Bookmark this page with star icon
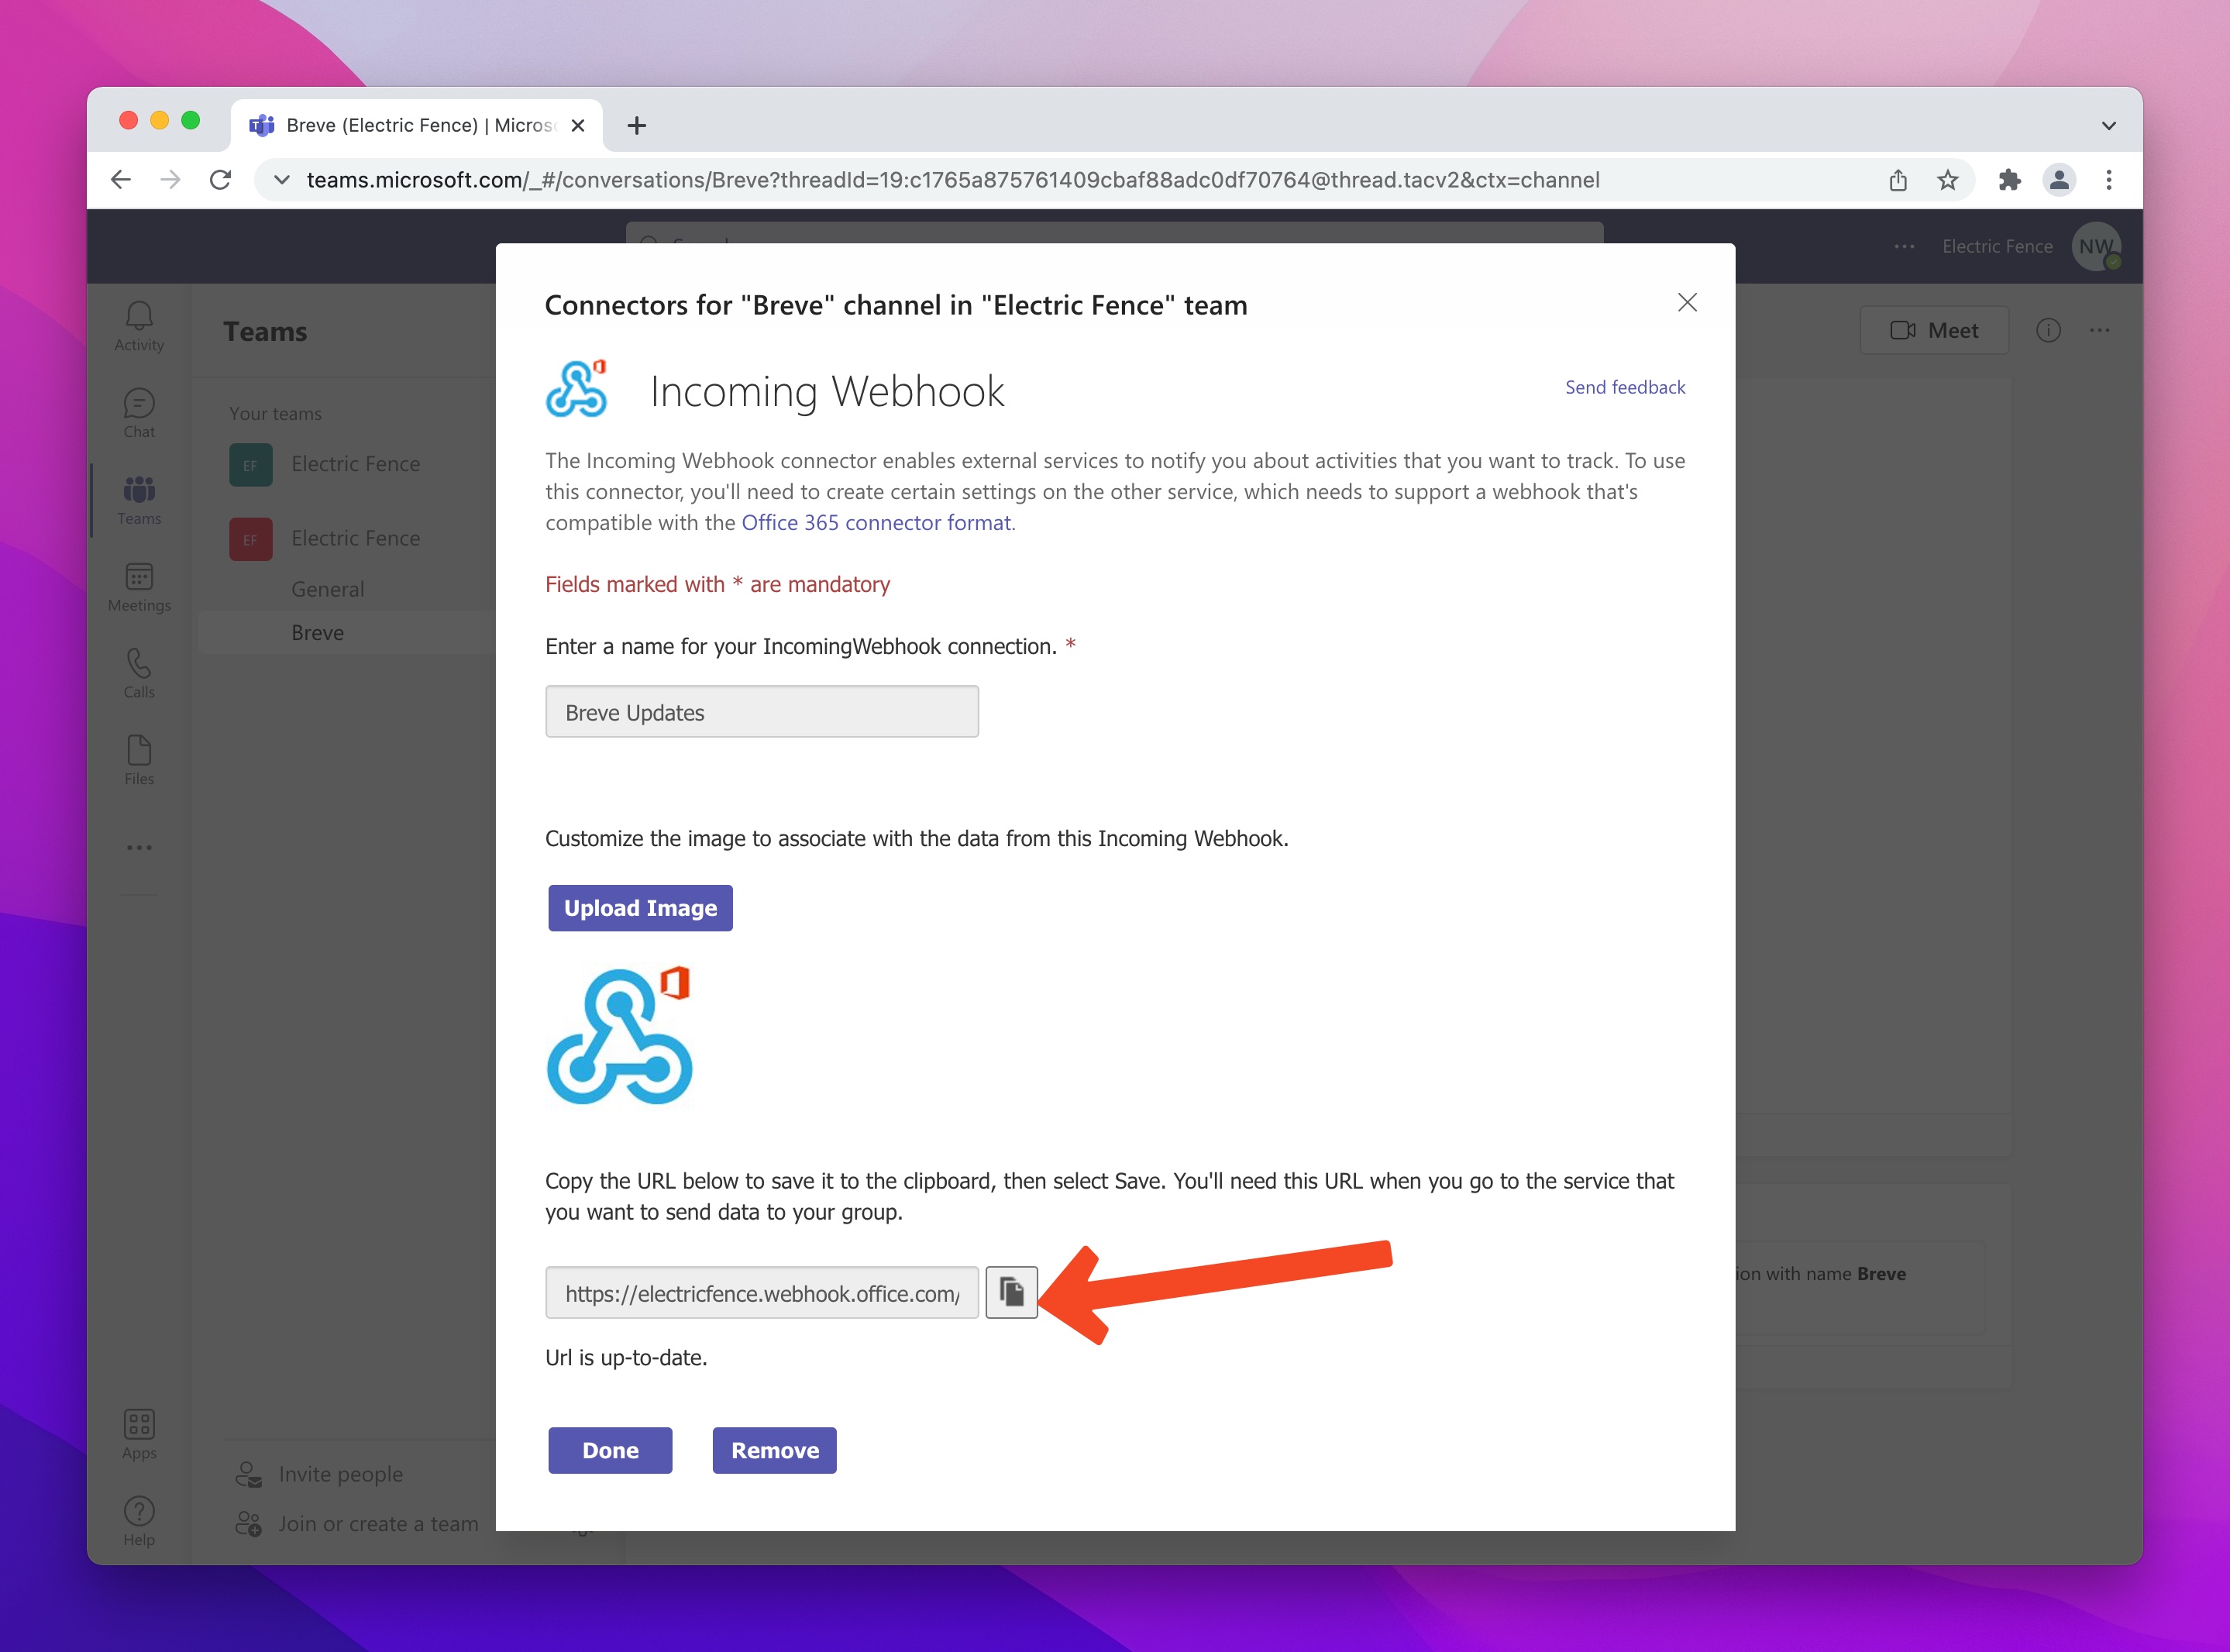This screenshot has width=2230, height=1652. coord(1947,180)
